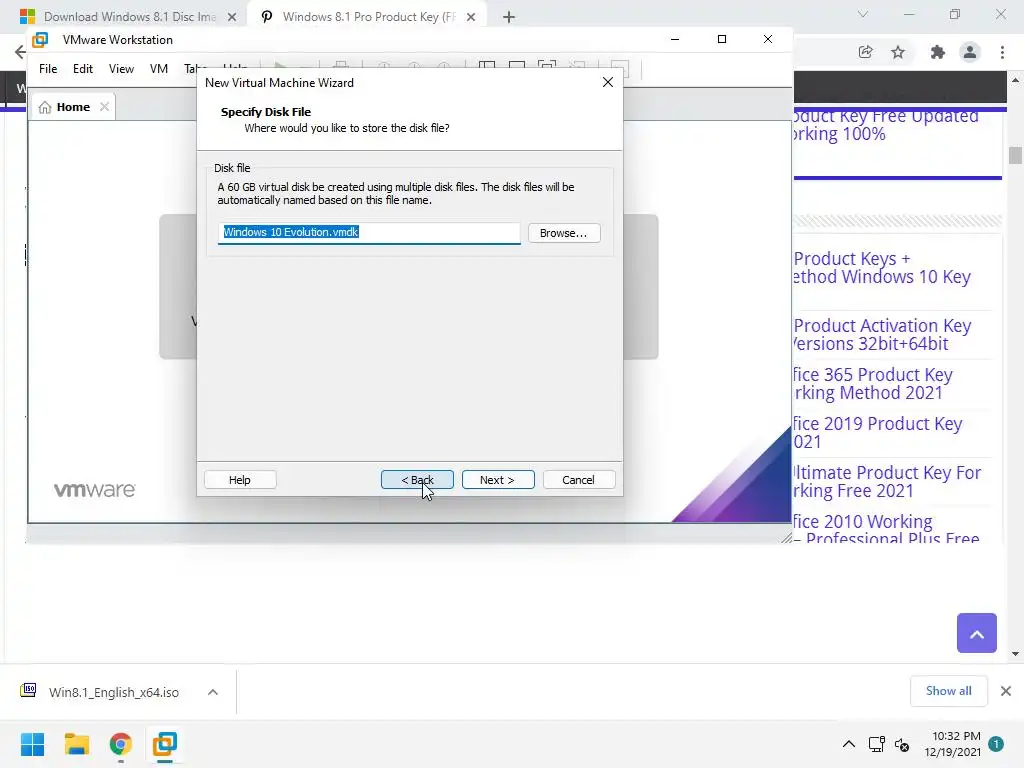Click the muted volume tray icon
Viewport: 1024px width, 768px height.
click(x=902, y=744)
